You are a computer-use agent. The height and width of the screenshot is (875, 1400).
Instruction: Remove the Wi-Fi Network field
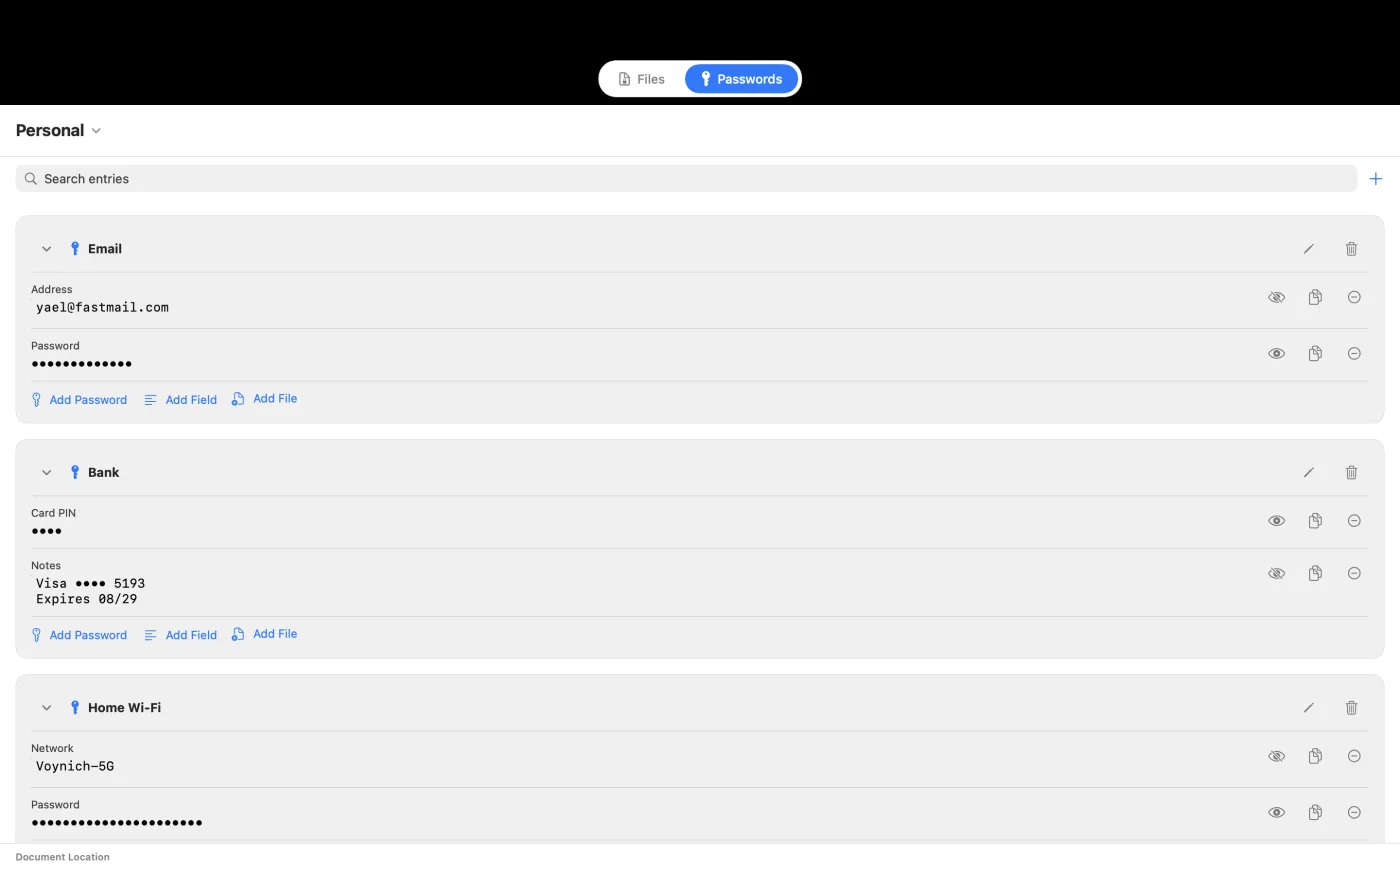(x=1355, y=757)
